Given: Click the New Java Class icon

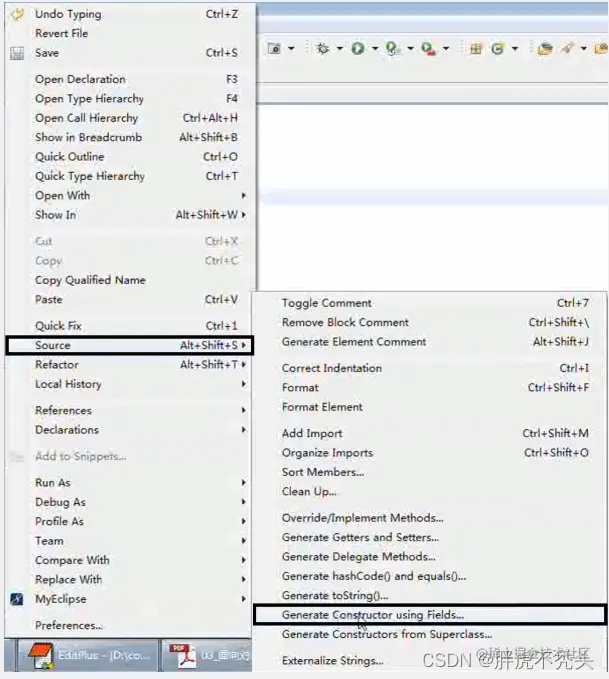Looking at the screenshot, I should (x=498, y=48).
